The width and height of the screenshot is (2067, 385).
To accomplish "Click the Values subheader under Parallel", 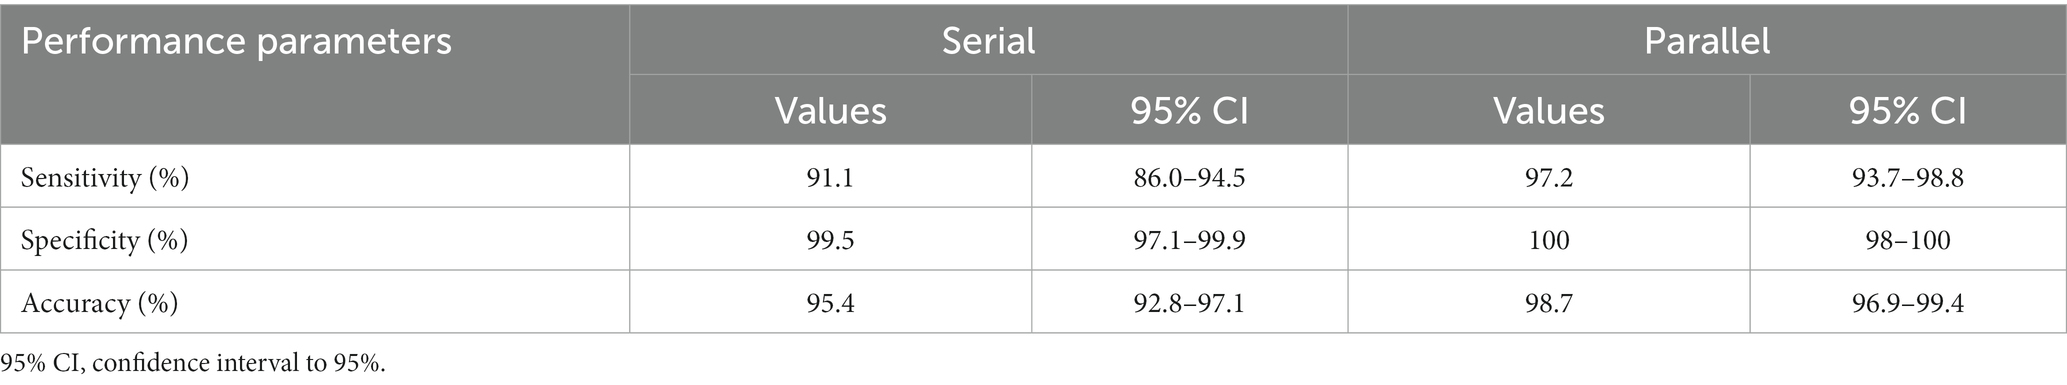I will tap(1548, 110).
